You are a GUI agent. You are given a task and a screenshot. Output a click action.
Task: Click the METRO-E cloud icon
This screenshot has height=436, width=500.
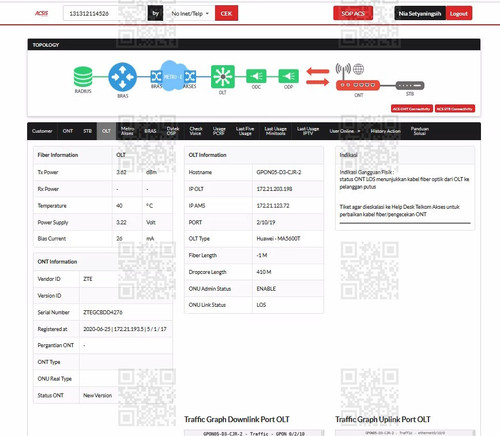click(172, 76)
